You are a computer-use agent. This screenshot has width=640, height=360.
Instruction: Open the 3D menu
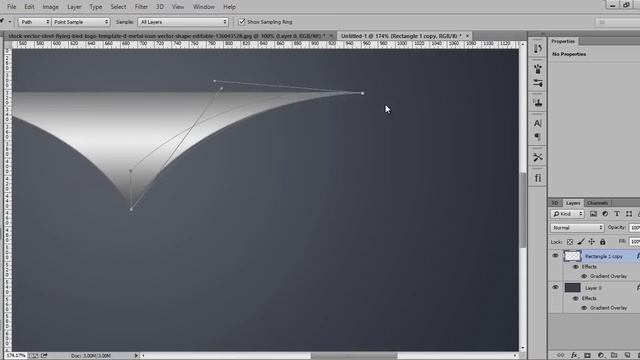[x=160, y=7]
